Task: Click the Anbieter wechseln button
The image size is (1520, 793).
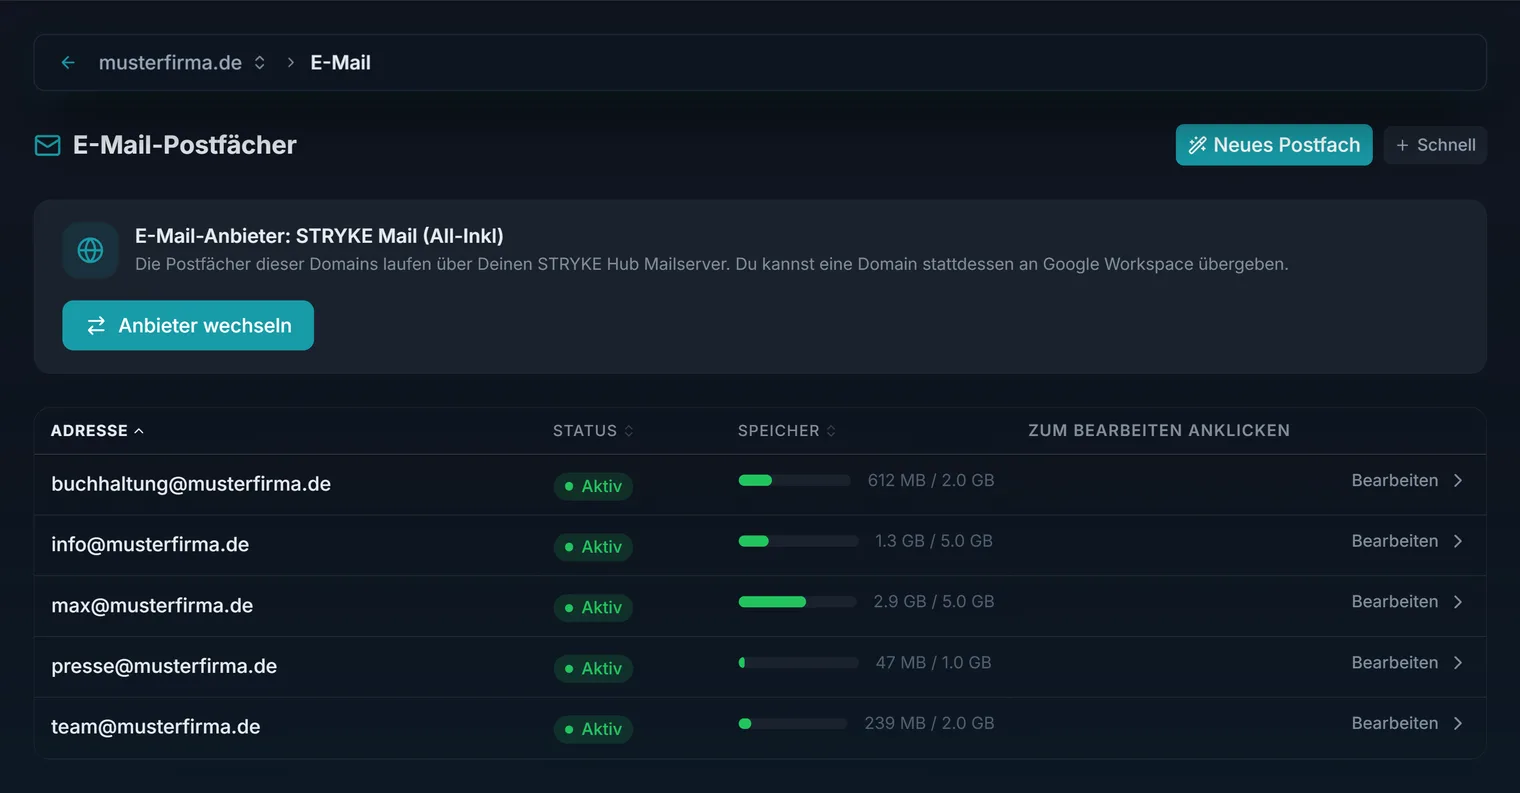Action: (188, 326)
